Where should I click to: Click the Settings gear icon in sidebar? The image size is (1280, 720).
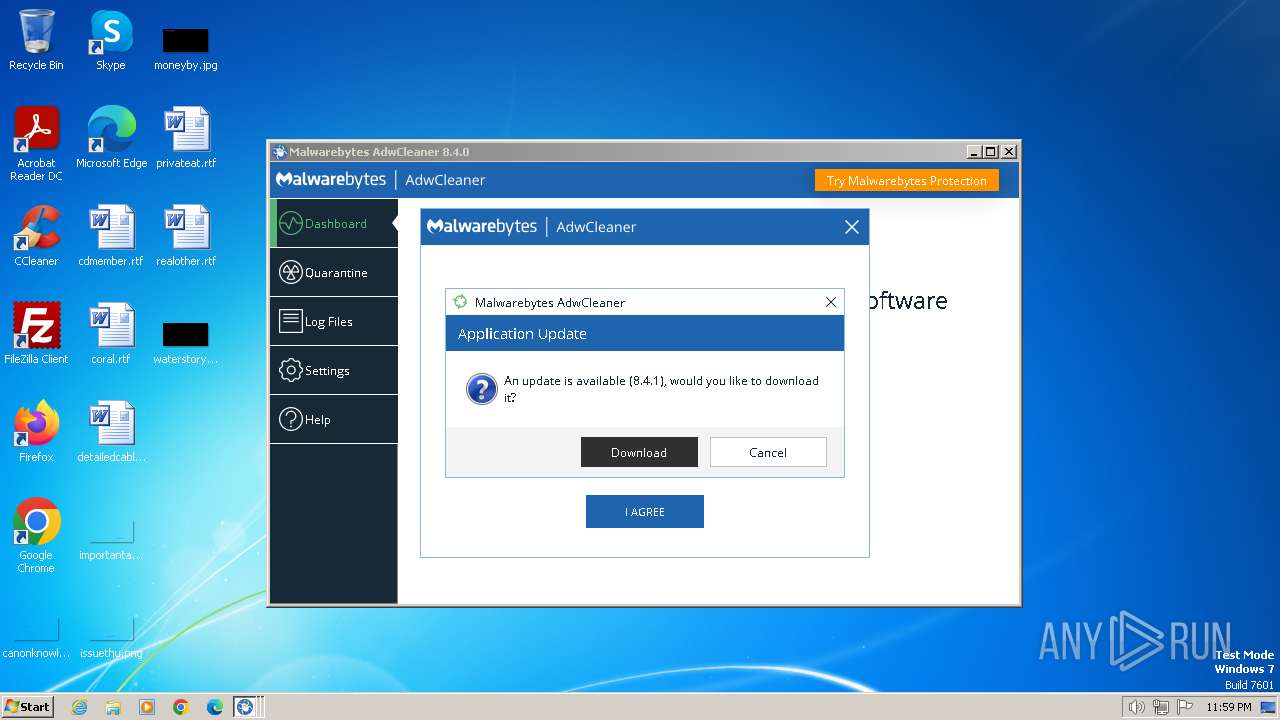[290, 370]
